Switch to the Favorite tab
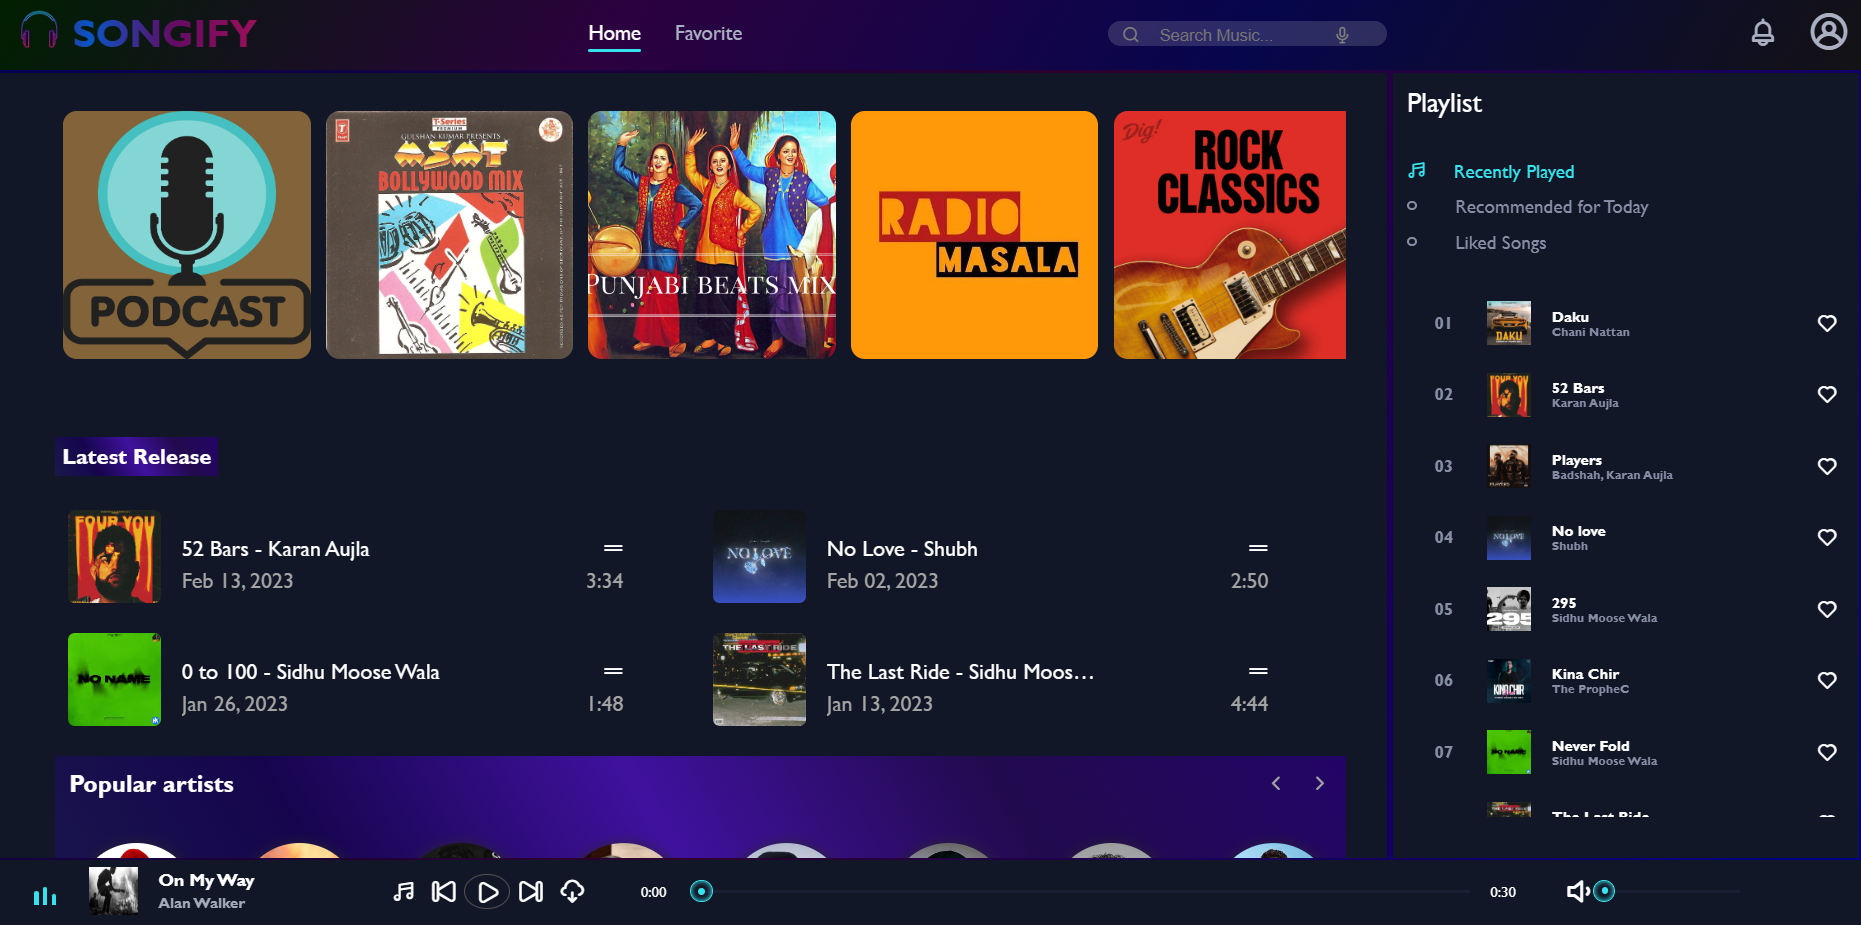 click(x=708, y=33)
